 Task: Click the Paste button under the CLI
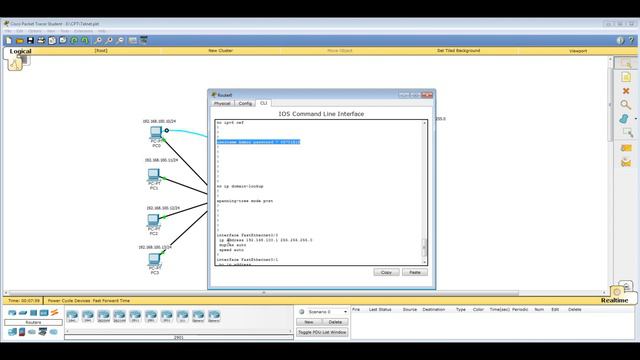point(415,272)
